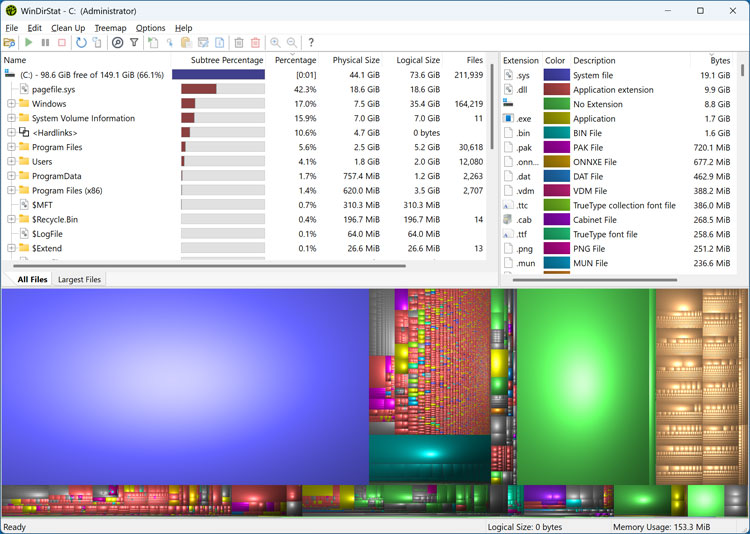Select the $LogFile row
750x534 pixels.
(x=243, y=234)
